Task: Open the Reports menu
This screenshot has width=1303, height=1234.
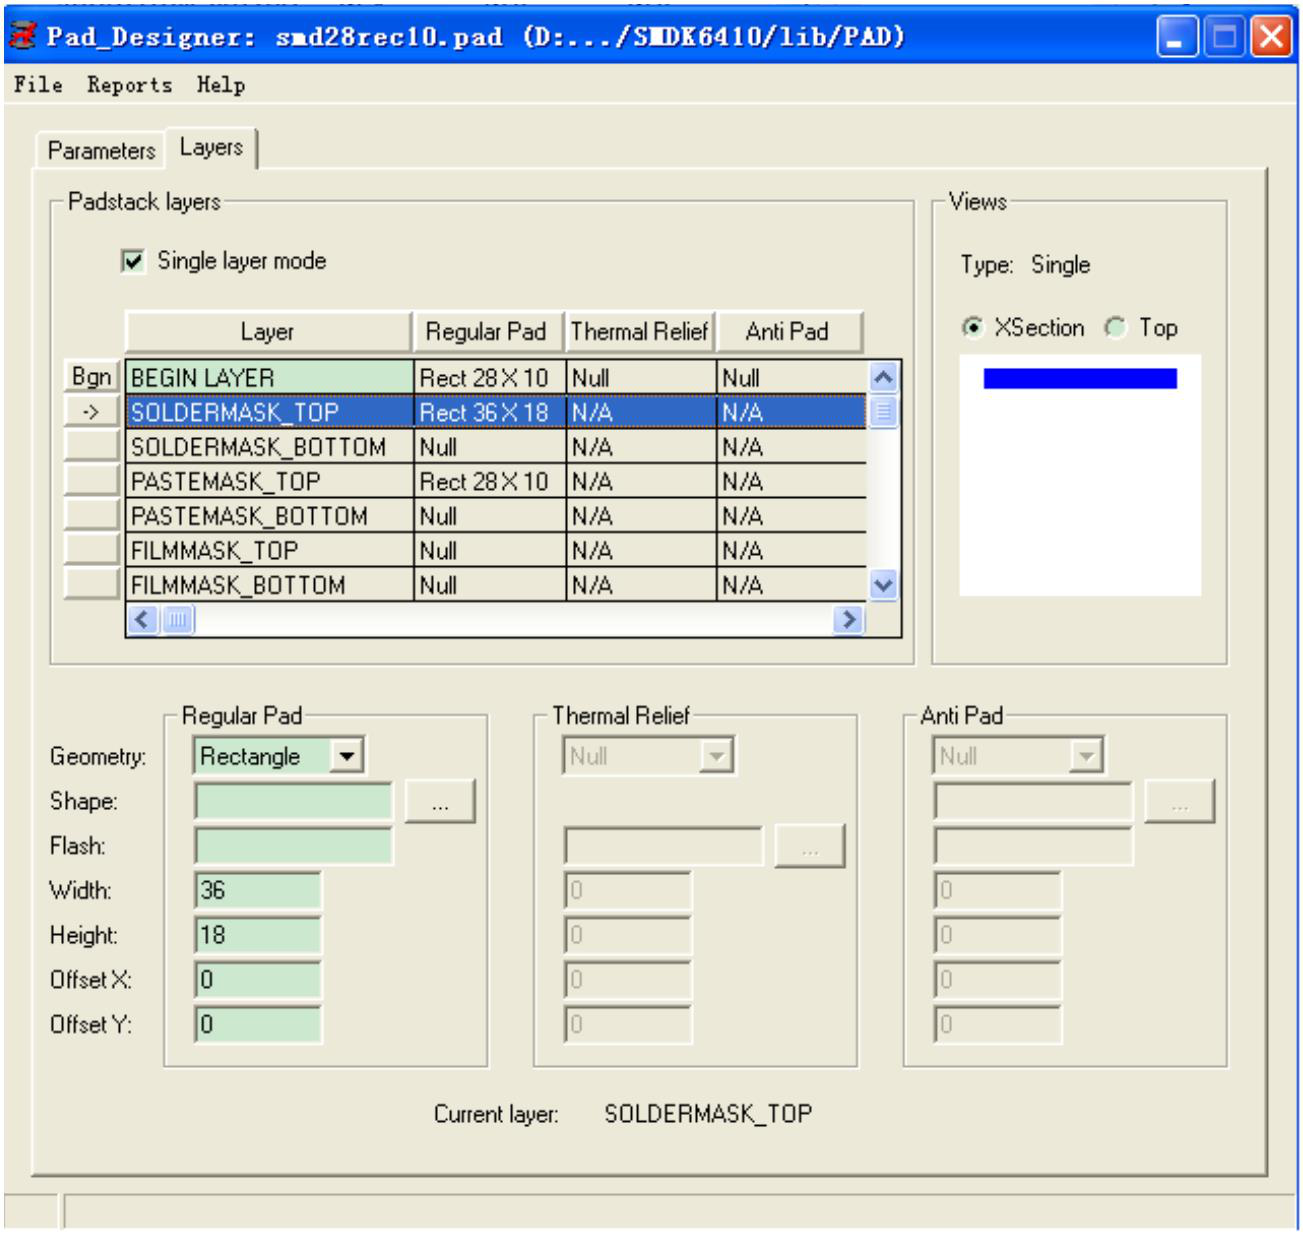Action: pyautogui.click(x=129, y=85)
